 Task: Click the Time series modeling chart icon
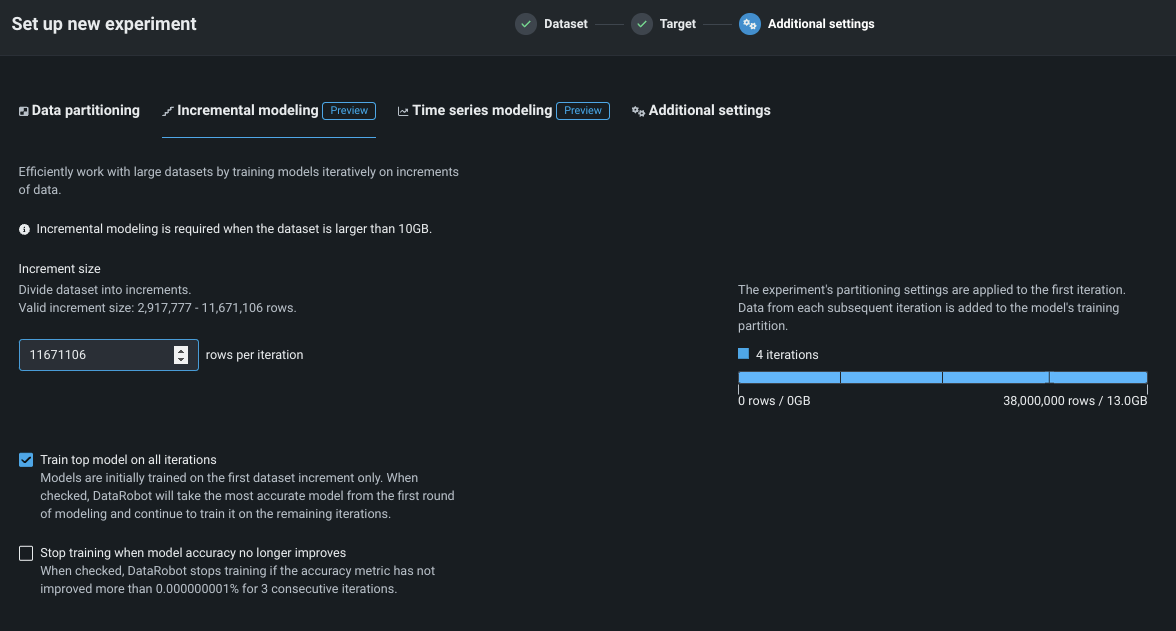(403, 111)
